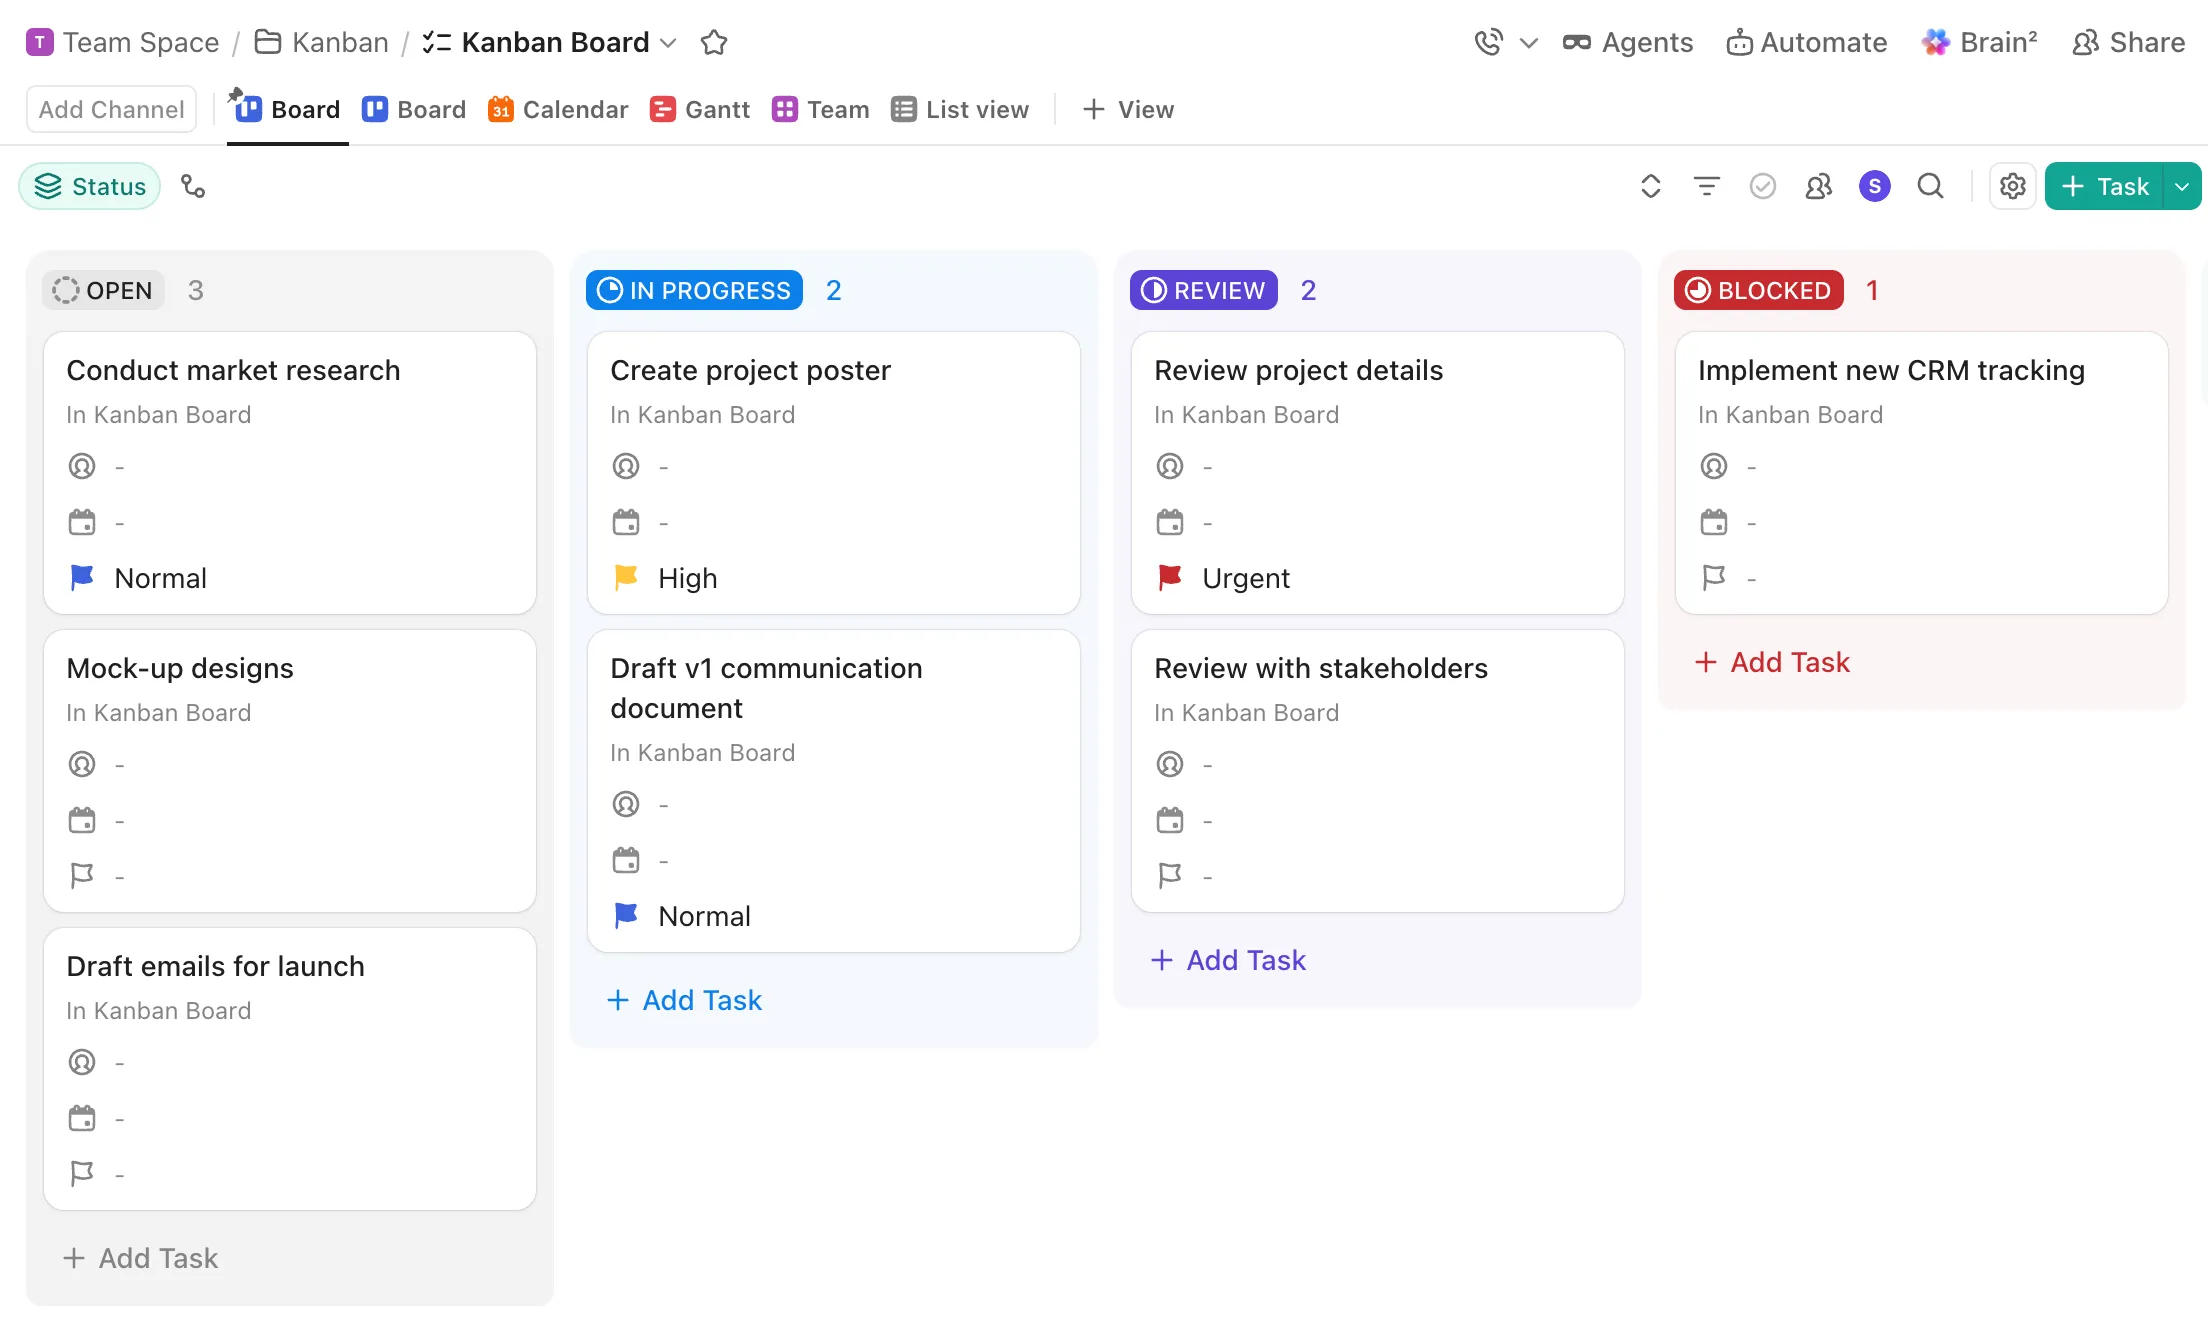
Task: Expand the Kanban Board title dropdown
Action: click(669, 43)
